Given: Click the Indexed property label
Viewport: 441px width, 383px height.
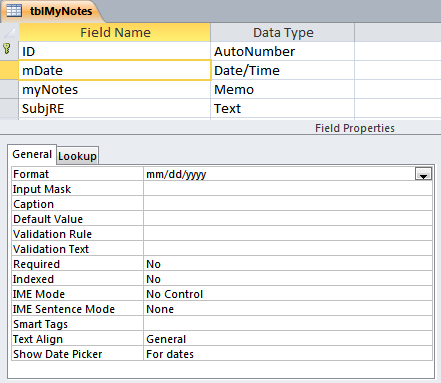Looking at the screenshot, I should [x=33, y=279].
